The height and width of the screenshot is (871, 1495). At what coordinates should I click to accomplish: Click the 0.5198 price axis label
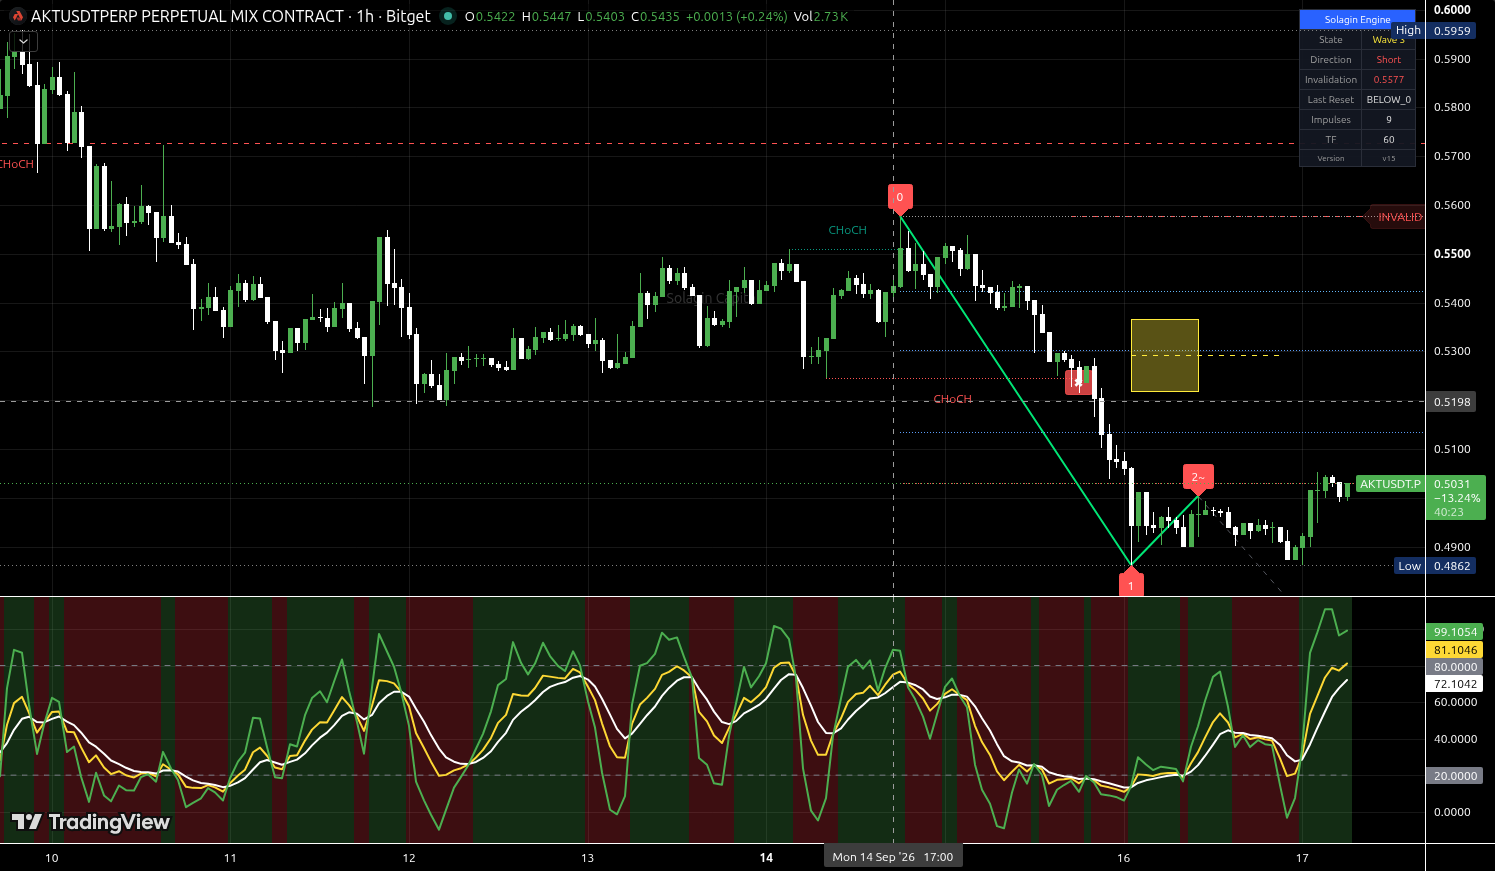click(x=1452, y=402)
